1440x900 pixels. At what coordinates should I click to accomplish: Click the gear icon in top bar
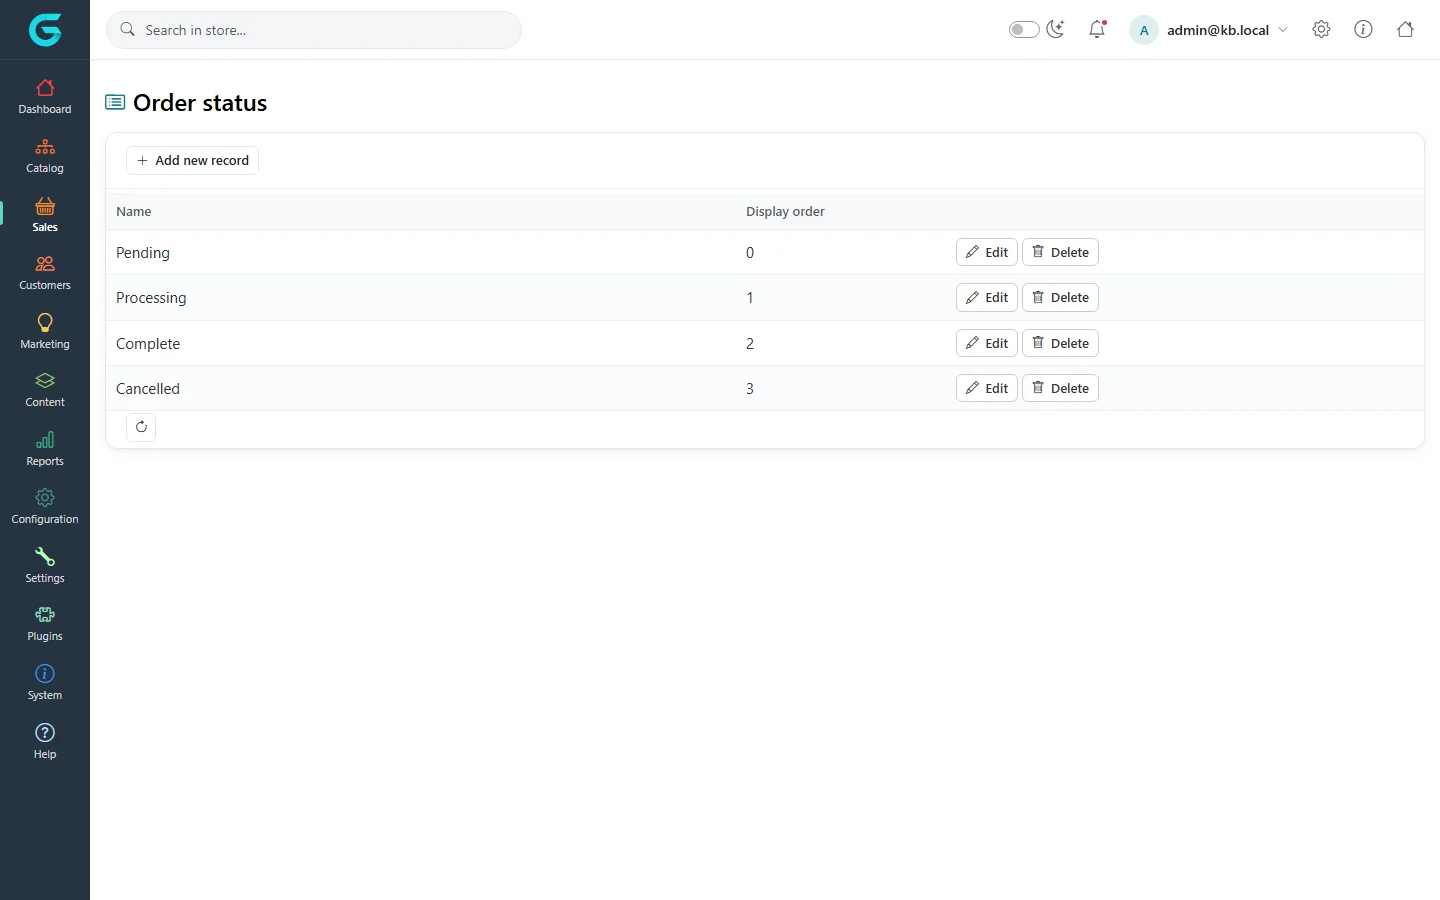pyautogui.click(x=1321, y=30)
